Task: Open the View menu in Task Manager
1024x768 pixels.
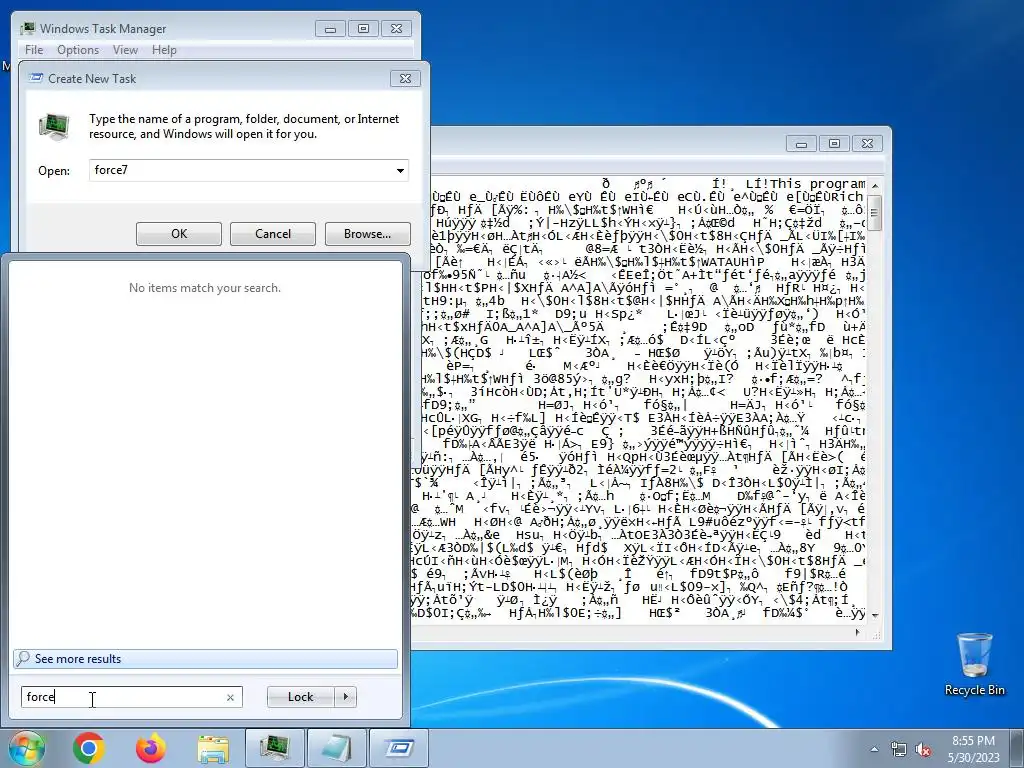Action: point(125,50)
